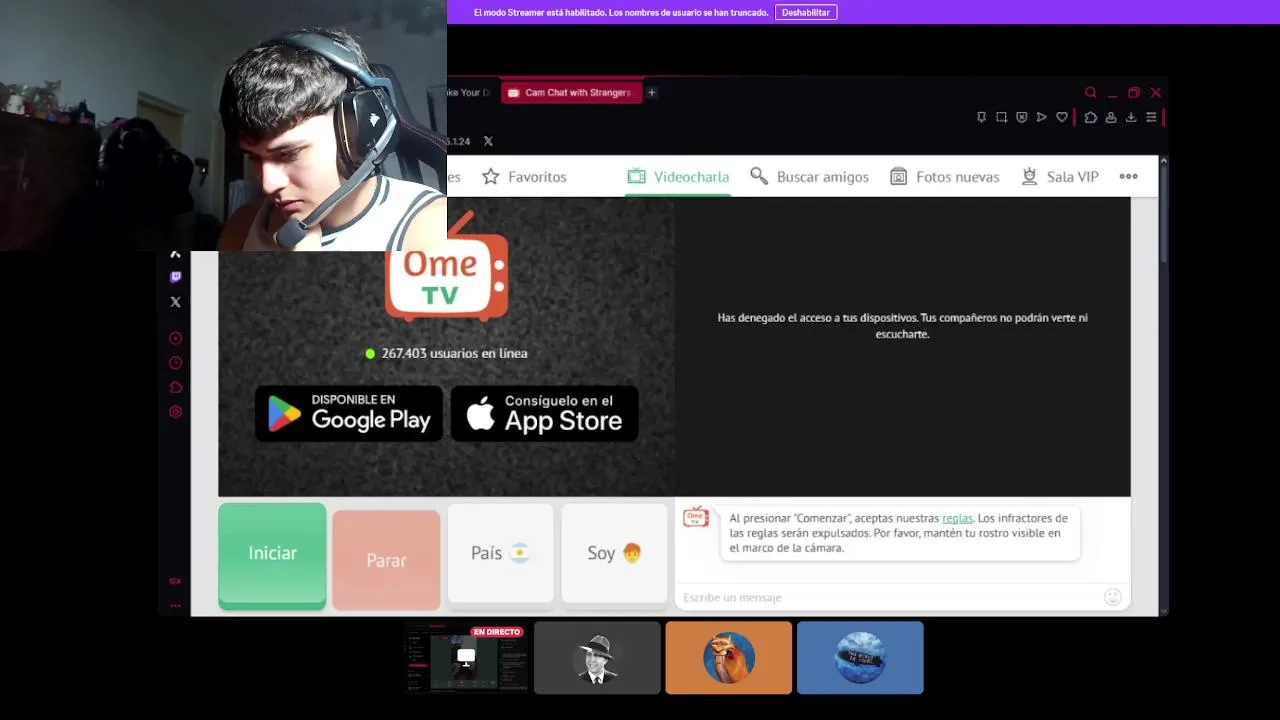Screen dimensions: 1280x720
Task: Open Buscar amigos section
Action: pos(809,176)
